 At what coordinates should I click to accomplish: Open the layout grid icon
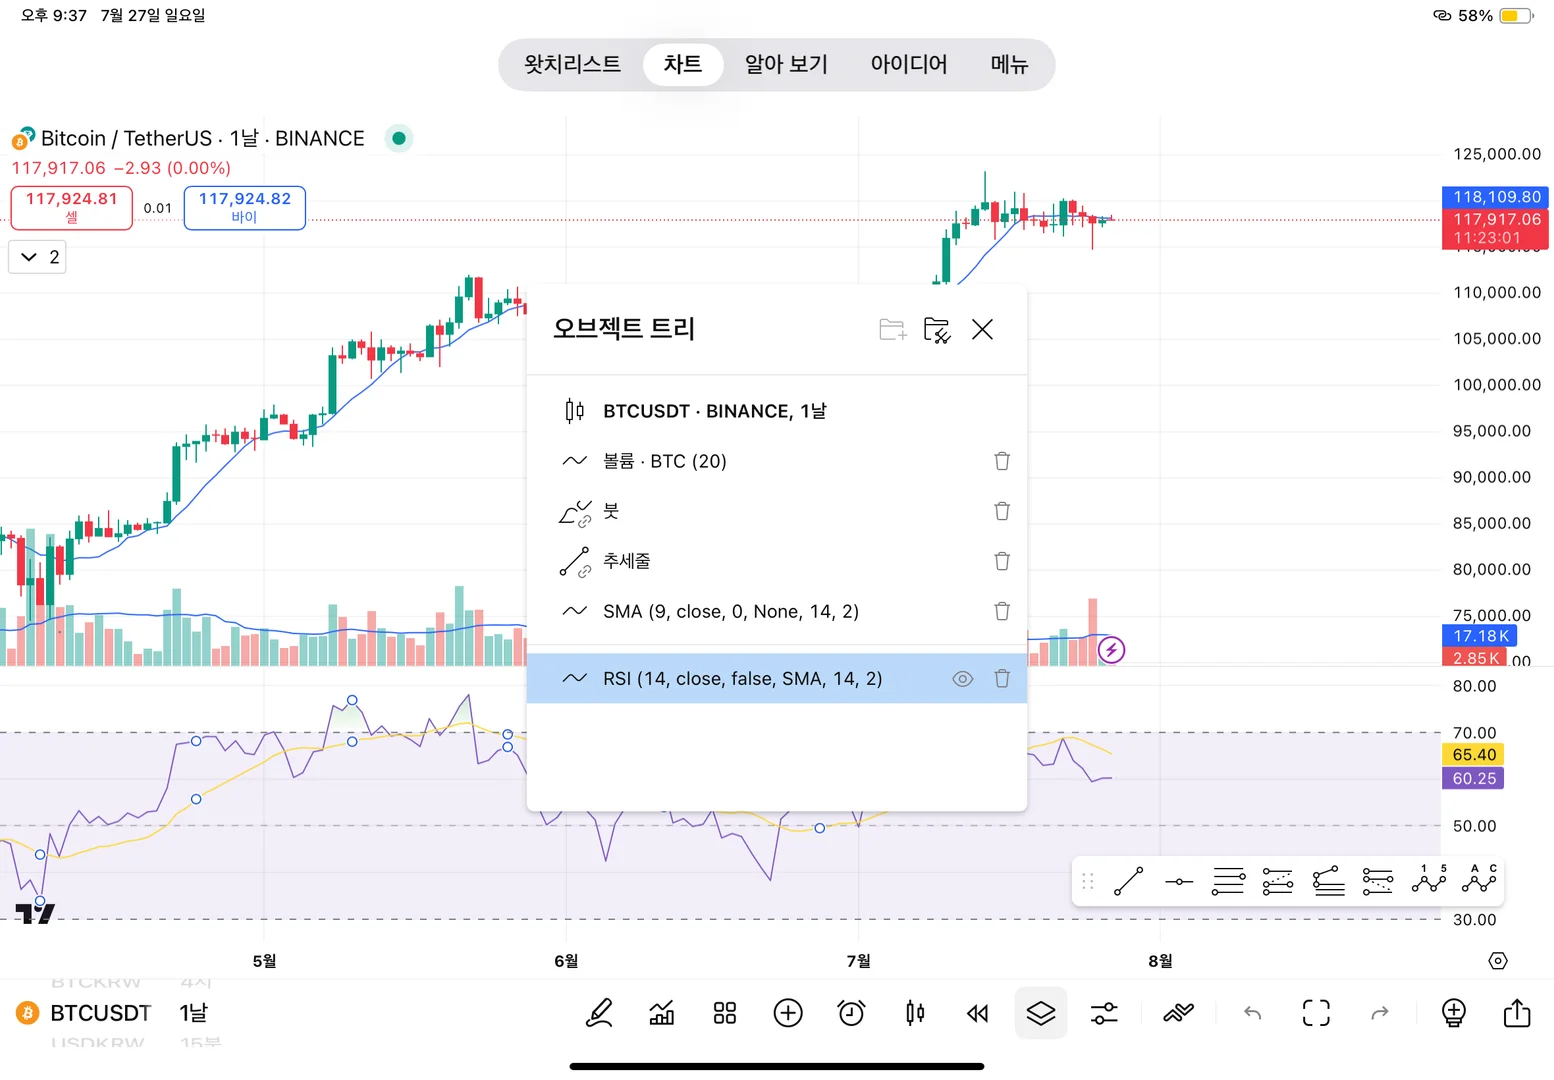(725, 1013)
